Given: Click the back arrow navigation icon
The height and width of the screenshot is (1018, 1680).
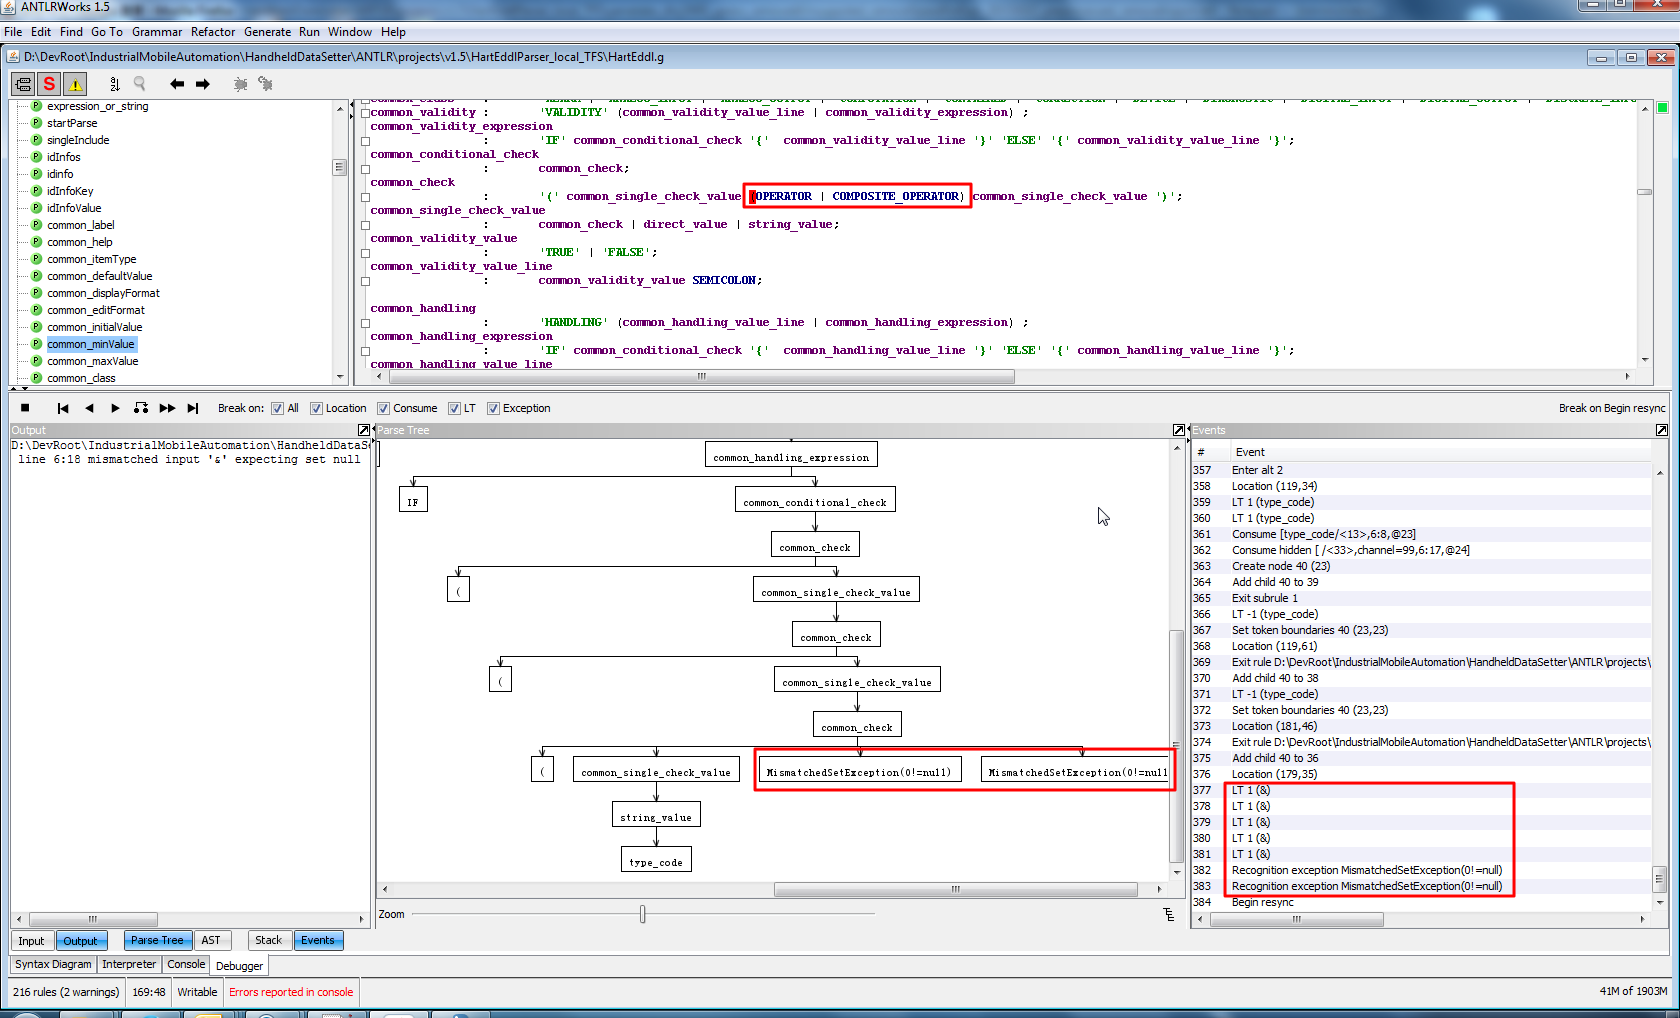Looking at the screenshot, I should click(x=177, y=84).
